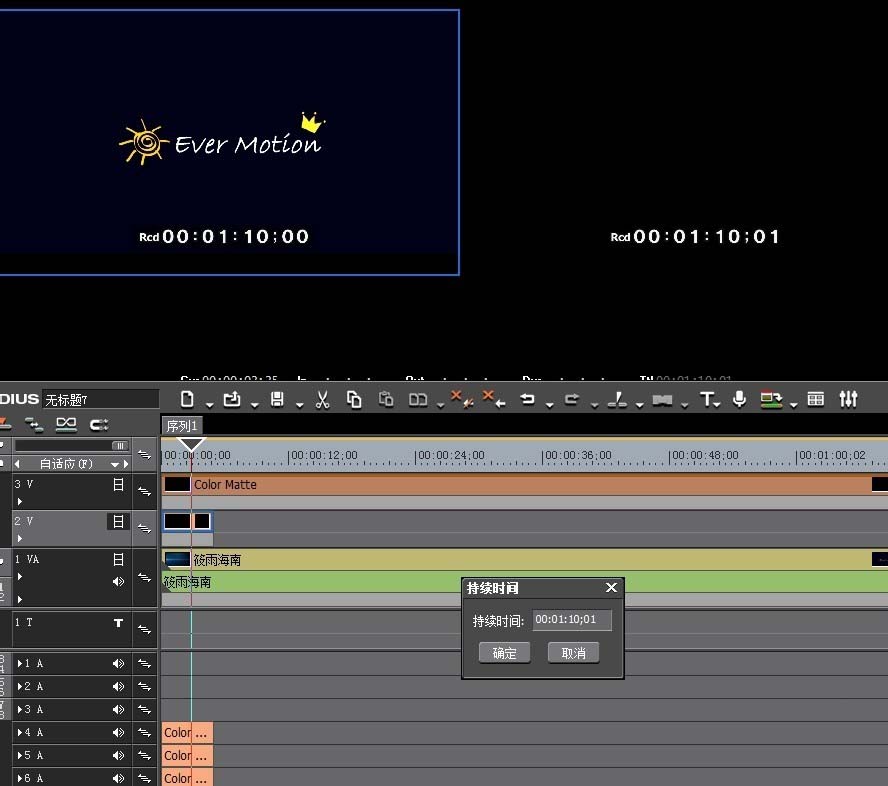Click the duration input field 00:01:10;01
Screen dimensions: 888x786
572,620
